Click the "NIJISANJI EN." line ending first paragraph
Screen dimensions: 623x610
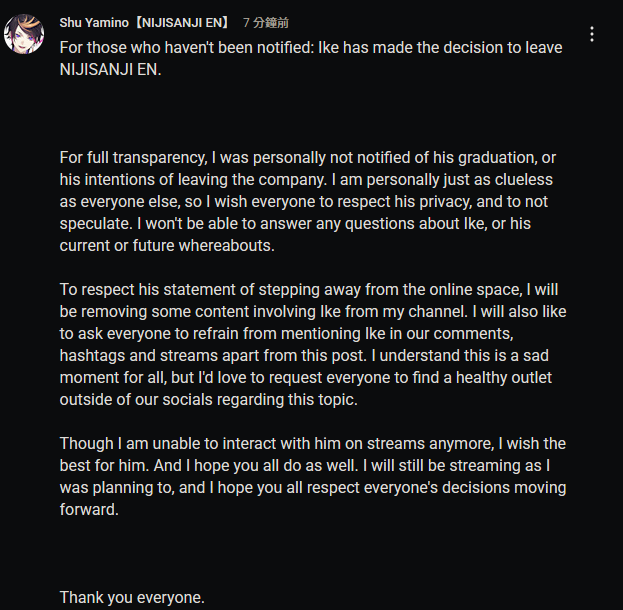[110, 70]
